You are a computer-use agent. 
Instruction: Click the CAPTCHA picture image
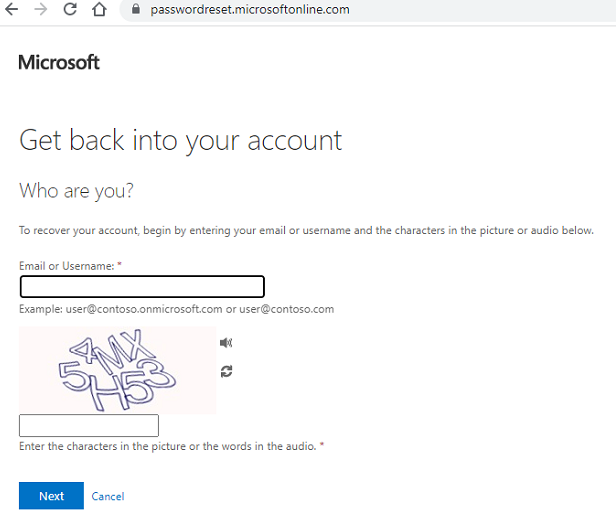click(x=117, y=370)
